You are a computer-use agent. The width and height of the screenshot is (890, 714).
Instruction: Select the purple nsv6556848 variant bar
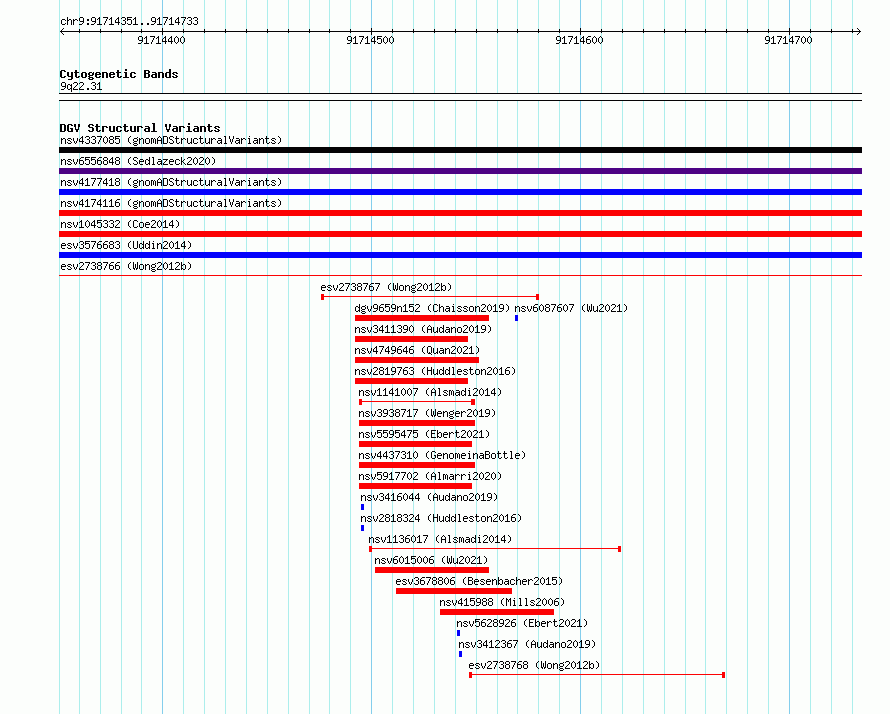460,171
